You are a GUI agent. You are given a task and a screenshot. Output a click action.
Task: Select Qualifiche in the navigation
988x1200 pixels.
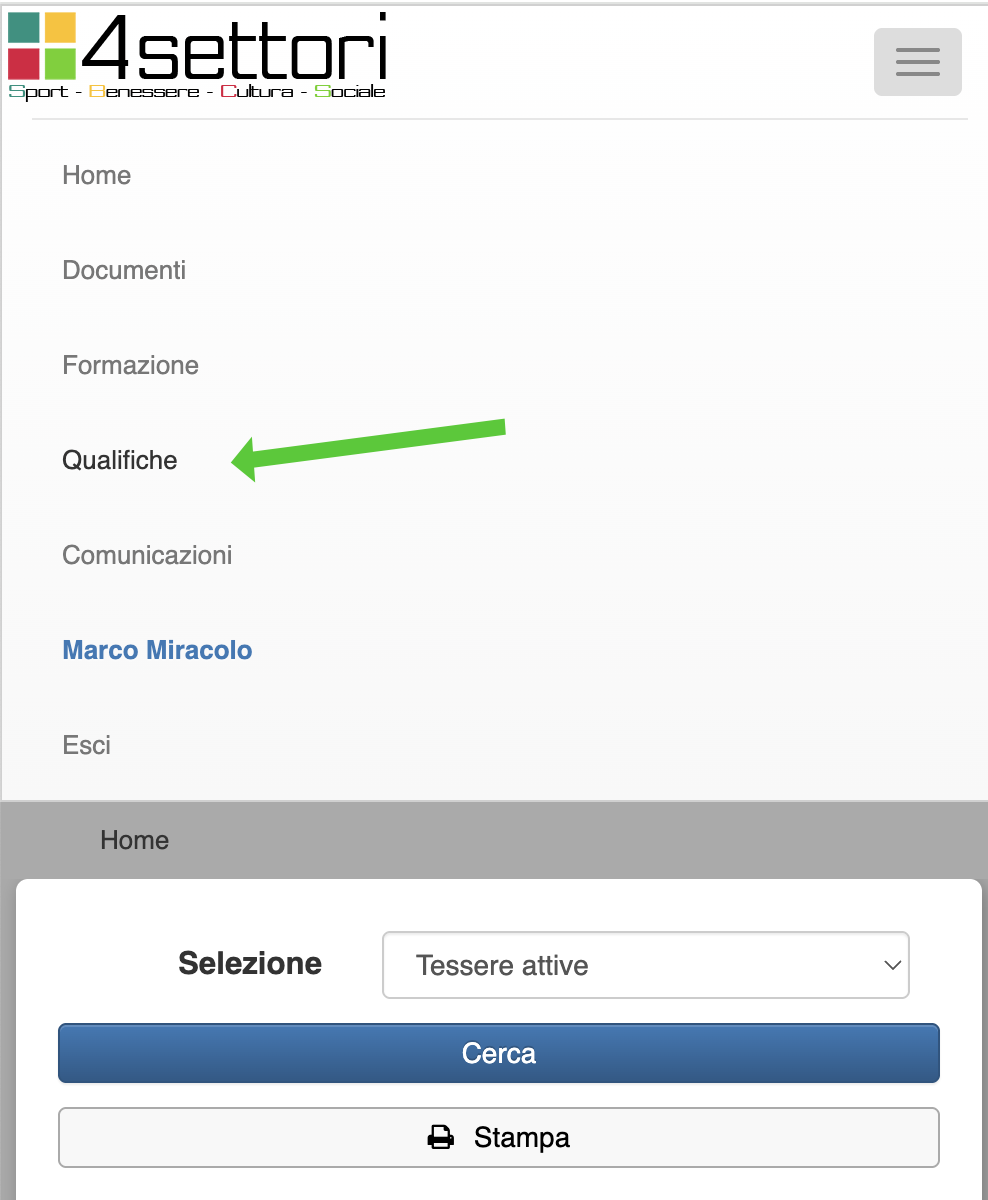[x=120, y=460]
